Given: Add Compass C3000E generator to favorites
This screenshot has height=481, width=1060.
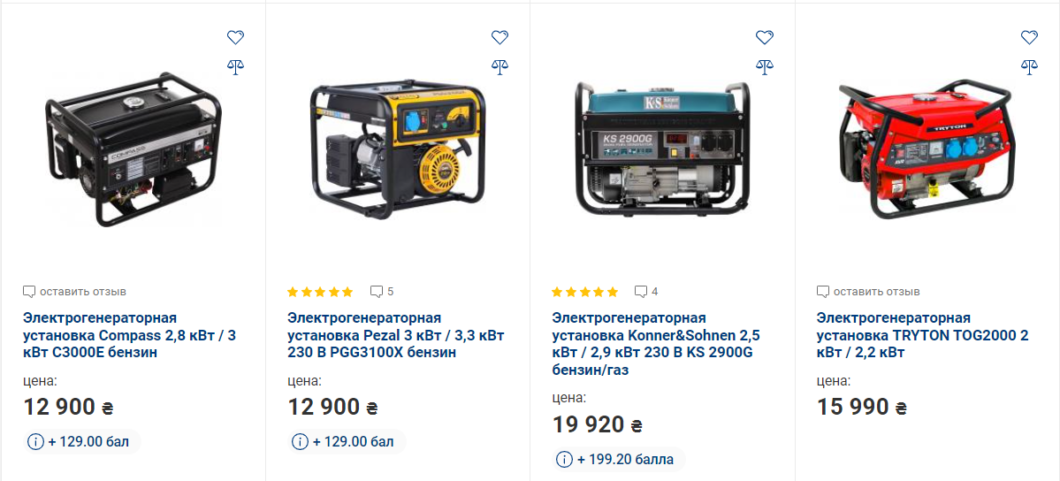Looking at the screenshot, I should click(x=235, y=38).
